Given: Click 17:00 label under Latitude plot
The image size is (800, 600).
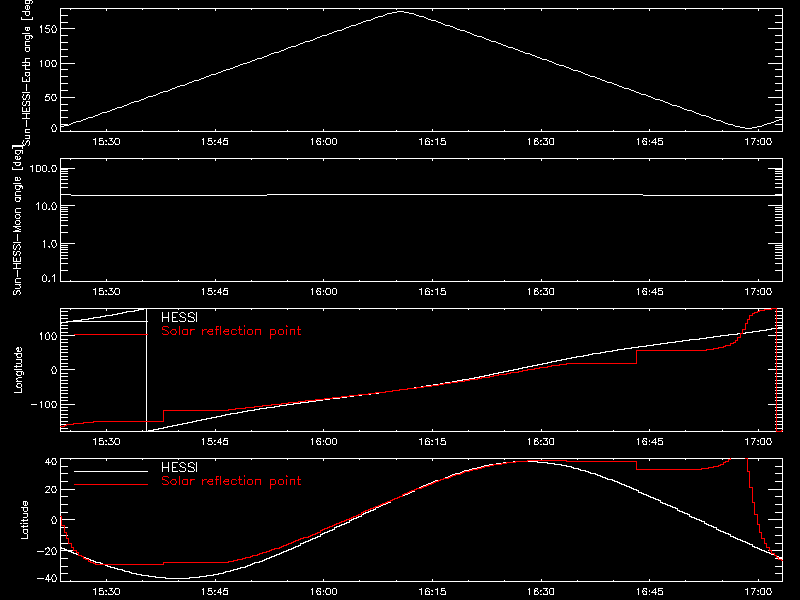Looking at the screenshot, I should coord(758,592).
